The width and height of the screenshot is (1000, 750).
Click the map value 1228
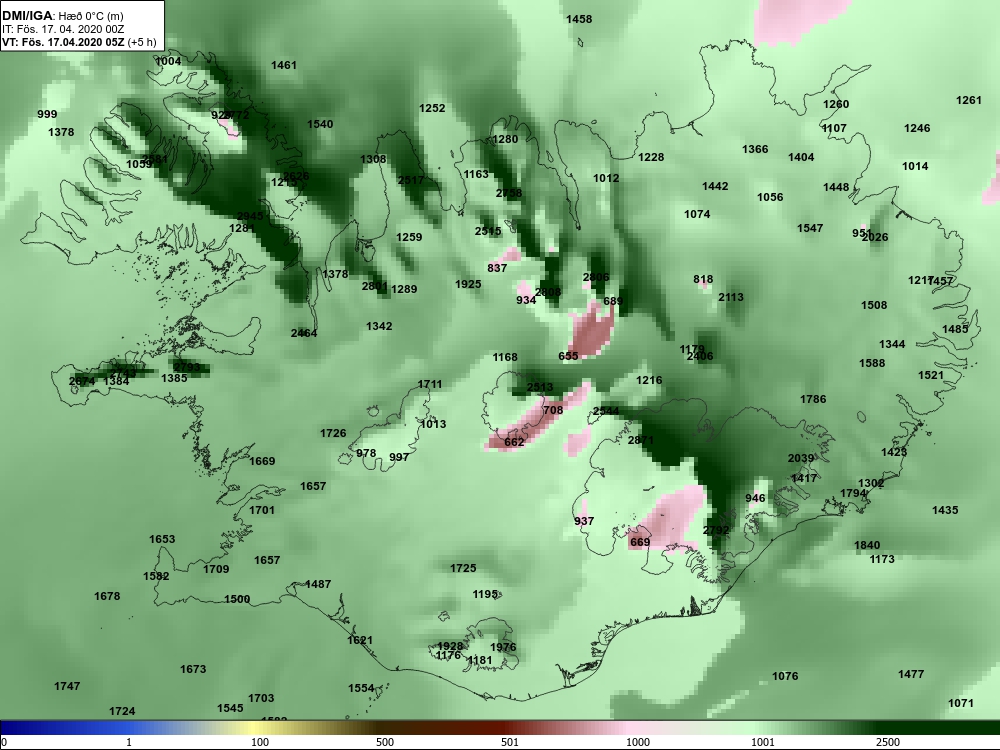point(651,157)
